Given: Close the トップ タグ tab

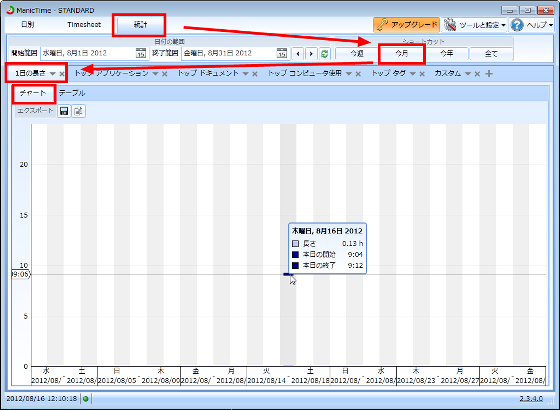Looking at the screenshot, I should pos(422,74).
